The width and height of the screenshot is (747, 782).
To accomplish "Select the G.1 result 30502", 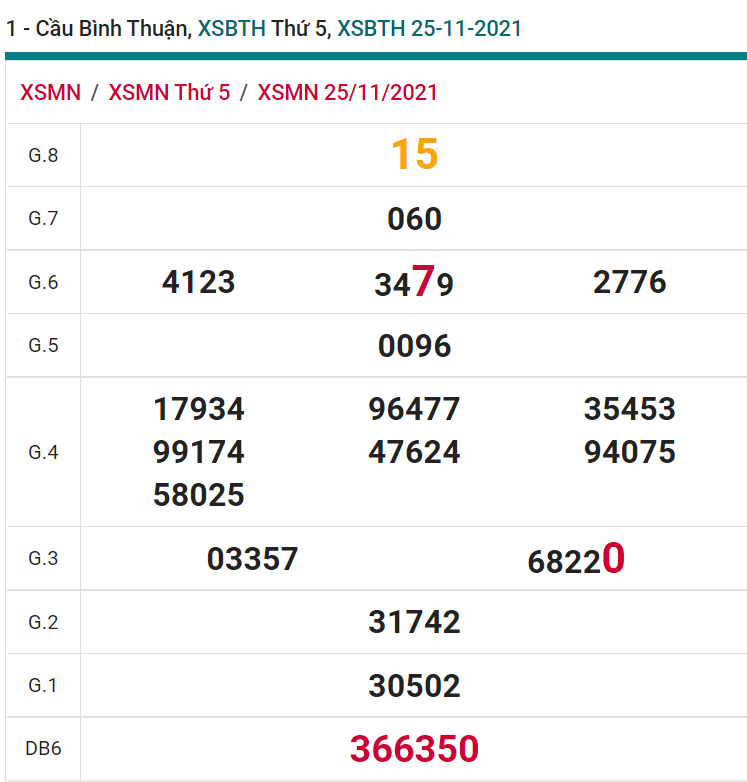I will pos(414,686).
